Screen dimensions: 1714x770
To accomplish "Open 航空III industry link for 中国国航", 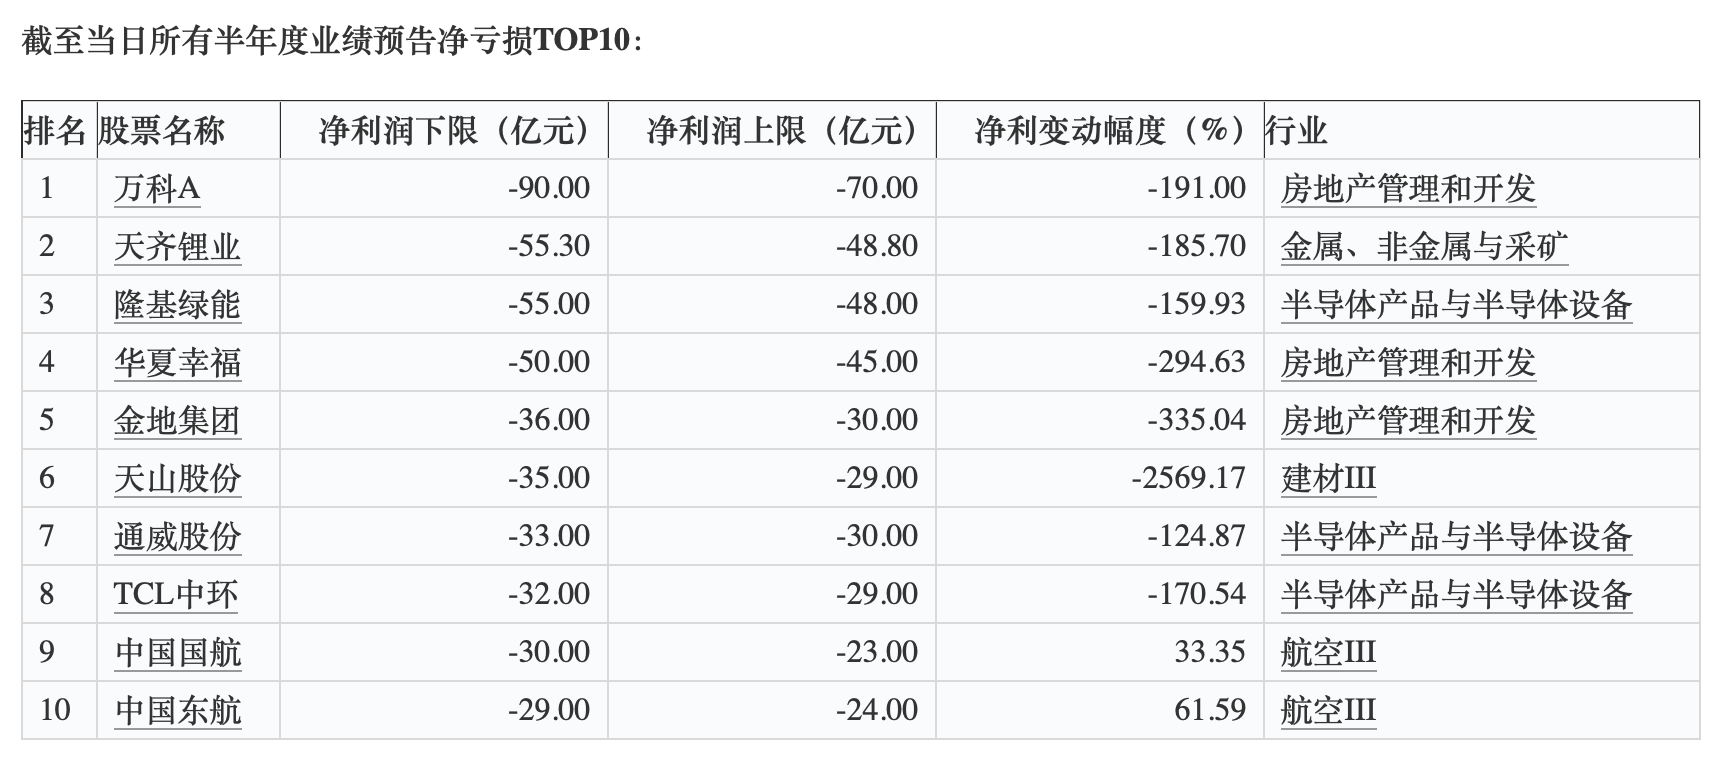I will (x=1329, y=652).
